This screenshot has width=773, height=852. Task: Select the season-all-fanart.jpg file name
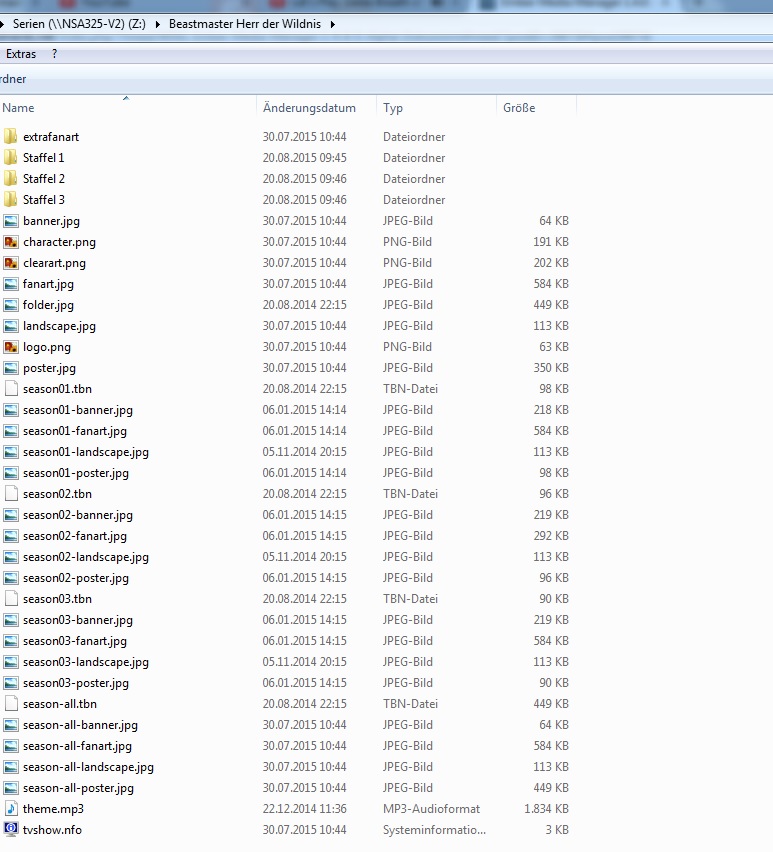click(x=77, y=746)
